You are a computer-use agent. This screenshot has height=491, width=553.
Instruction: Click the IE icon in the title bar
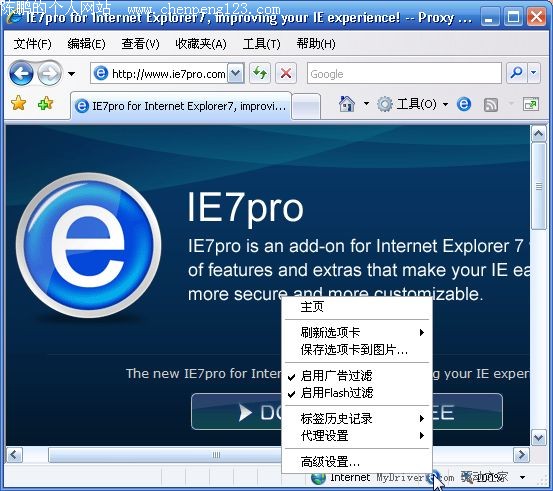point(14,18)
